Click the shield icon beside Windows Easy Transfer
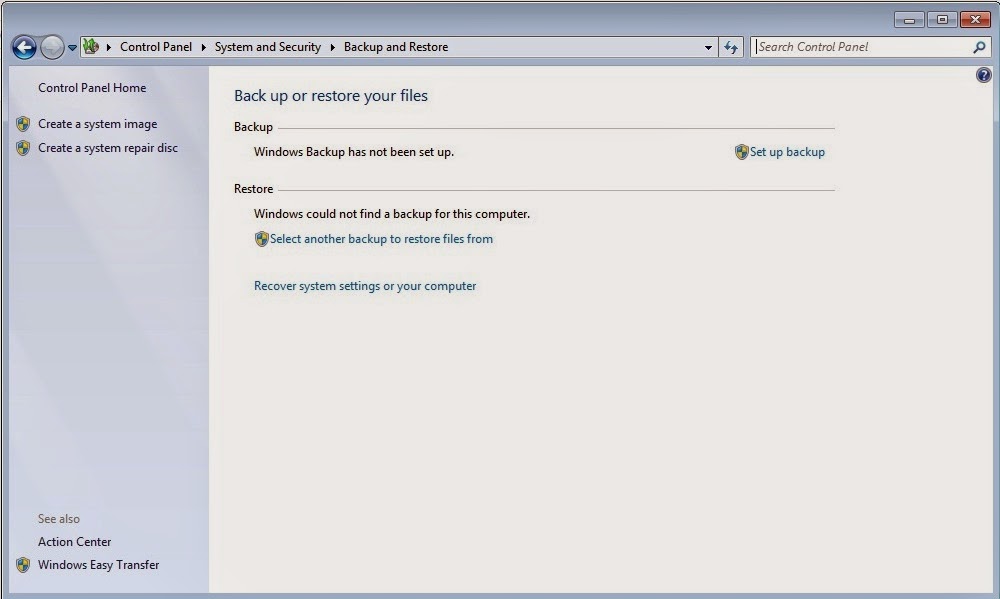The width and height of the screenshot is (1000, 599). tap(23, 565)
